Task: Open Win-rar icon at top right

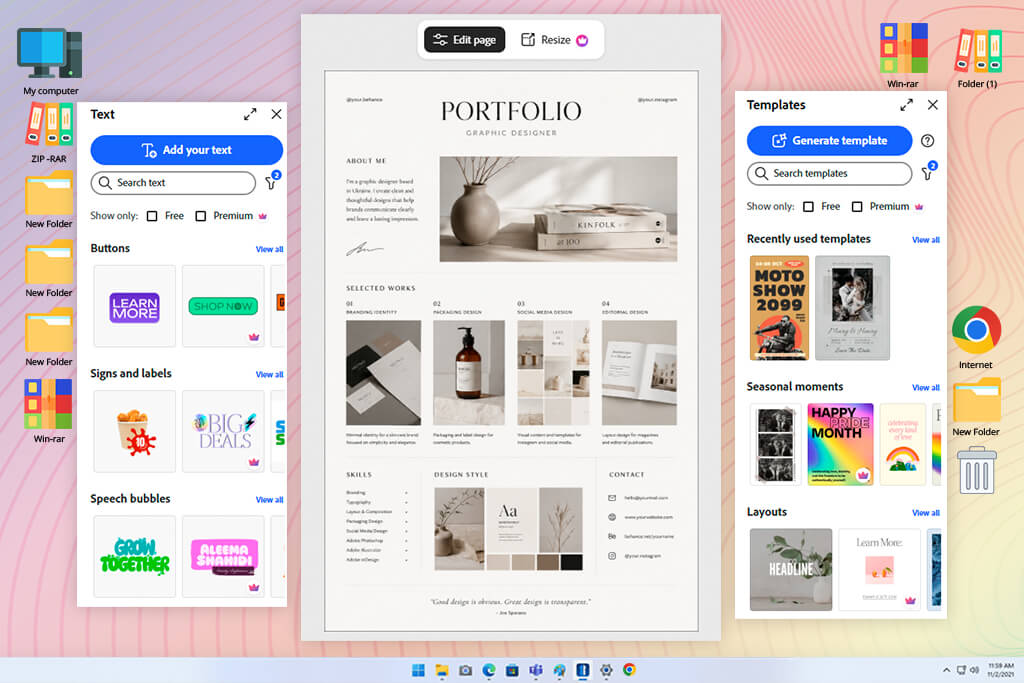Action: pos(903,56)
